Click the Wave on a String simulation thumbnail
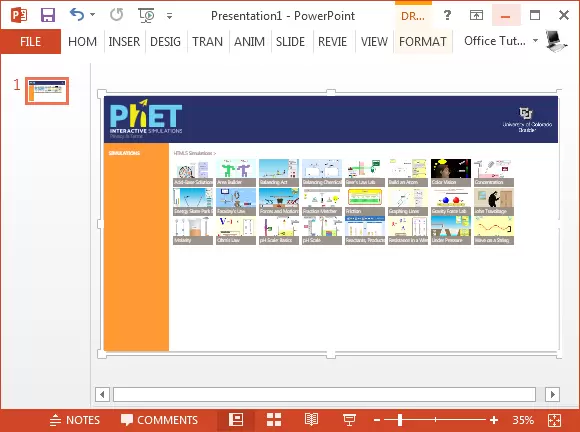This screenshot has height=432, width=580. [x=494, y=231]
